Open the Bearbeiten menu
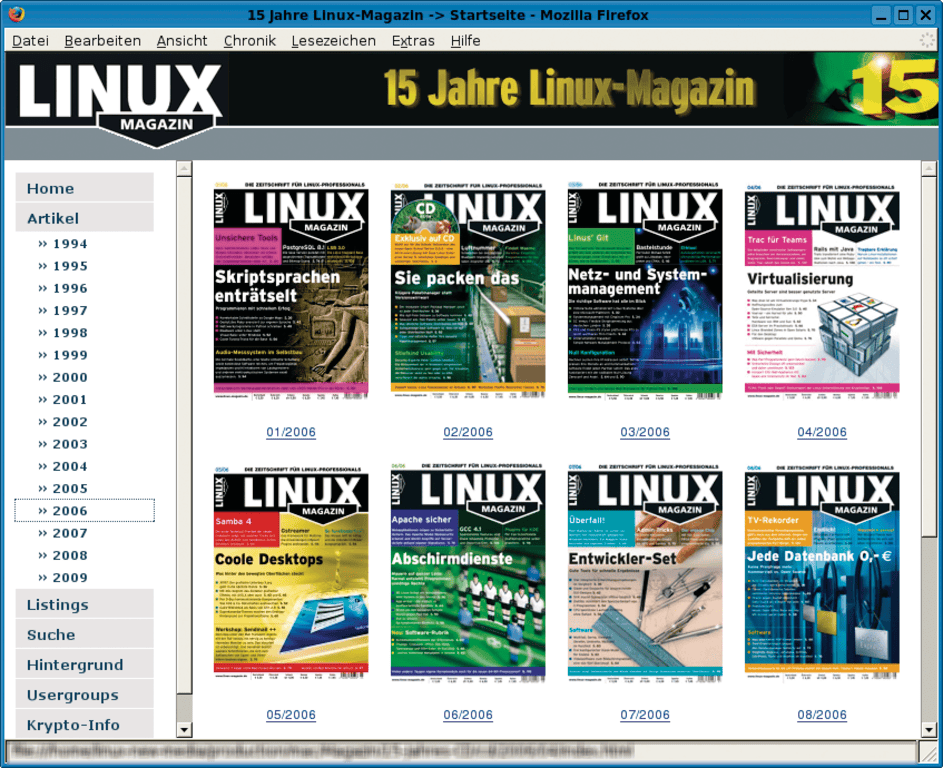Screen dimensions: 943x768 [x=102, y=41]
